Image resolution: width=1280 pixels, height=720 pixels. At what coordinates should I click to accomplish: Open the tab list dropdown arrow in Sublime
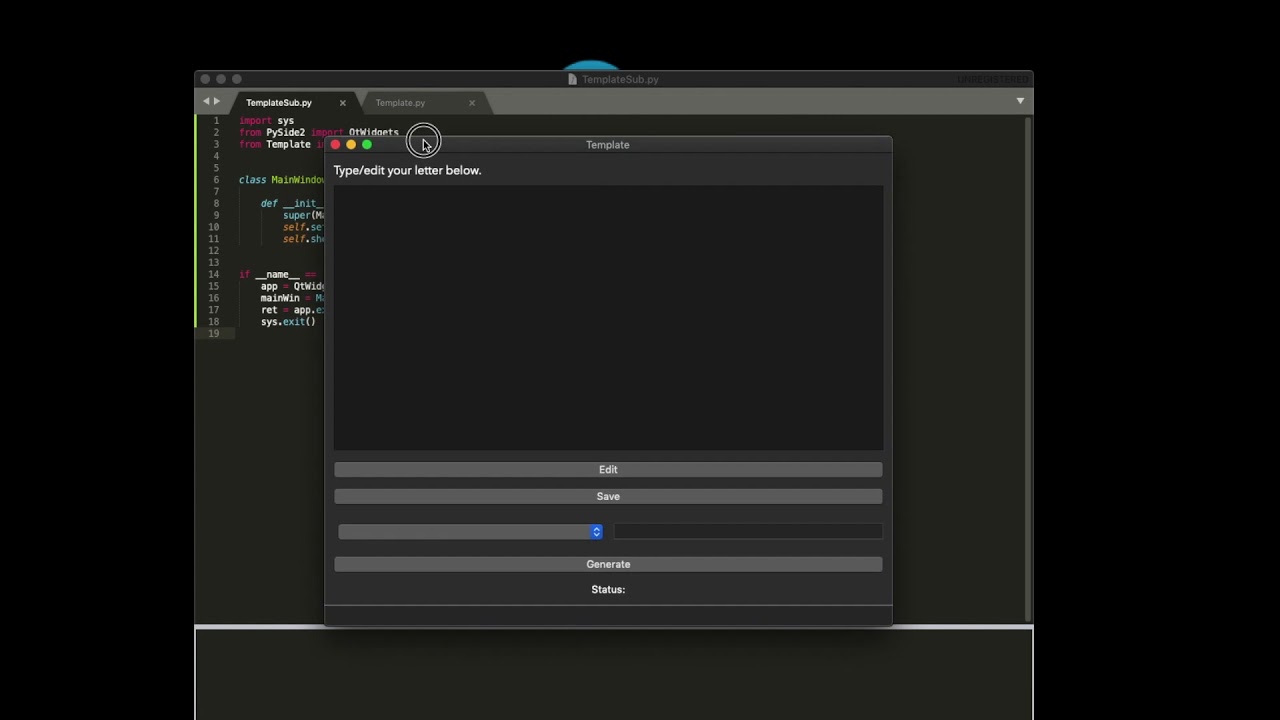coord(1020,101)
